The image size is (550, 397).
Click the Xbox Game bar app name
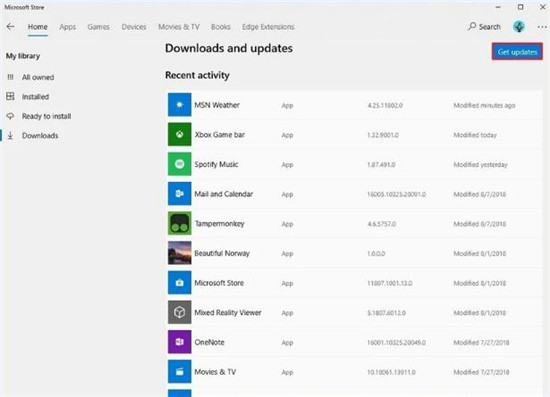point(220,135)
